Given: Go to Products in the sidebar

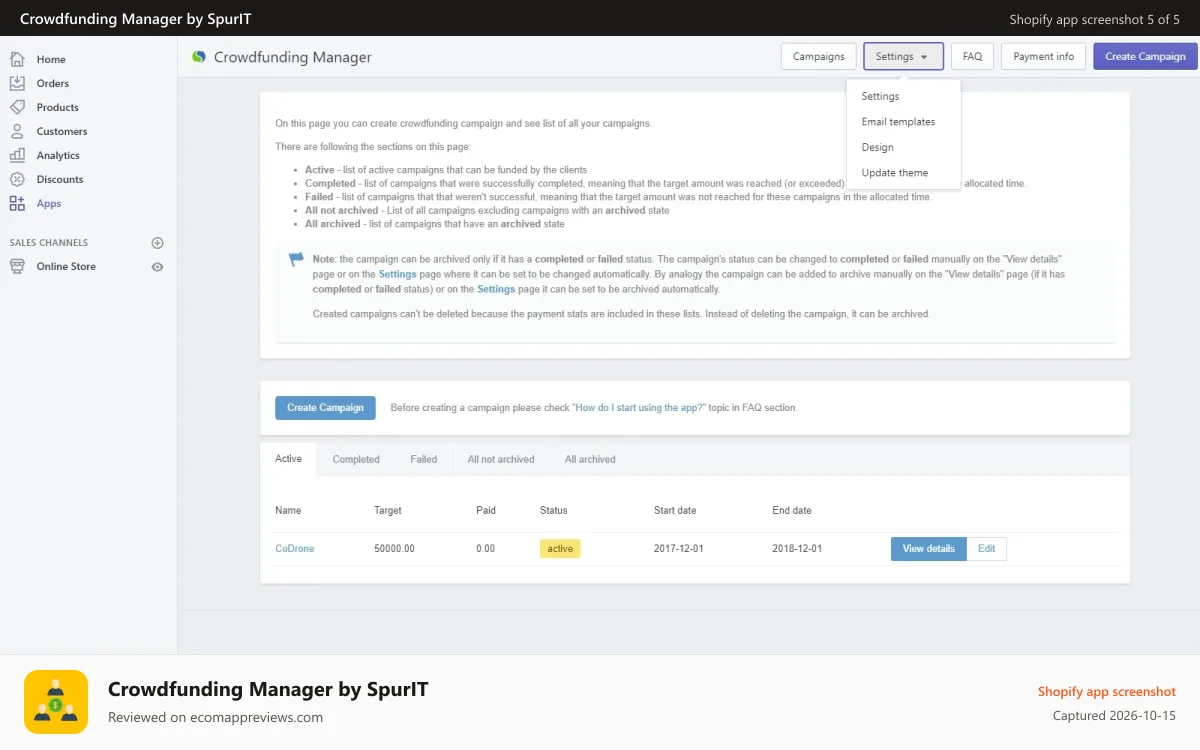Looking at the screenshot, I should 58,107.
